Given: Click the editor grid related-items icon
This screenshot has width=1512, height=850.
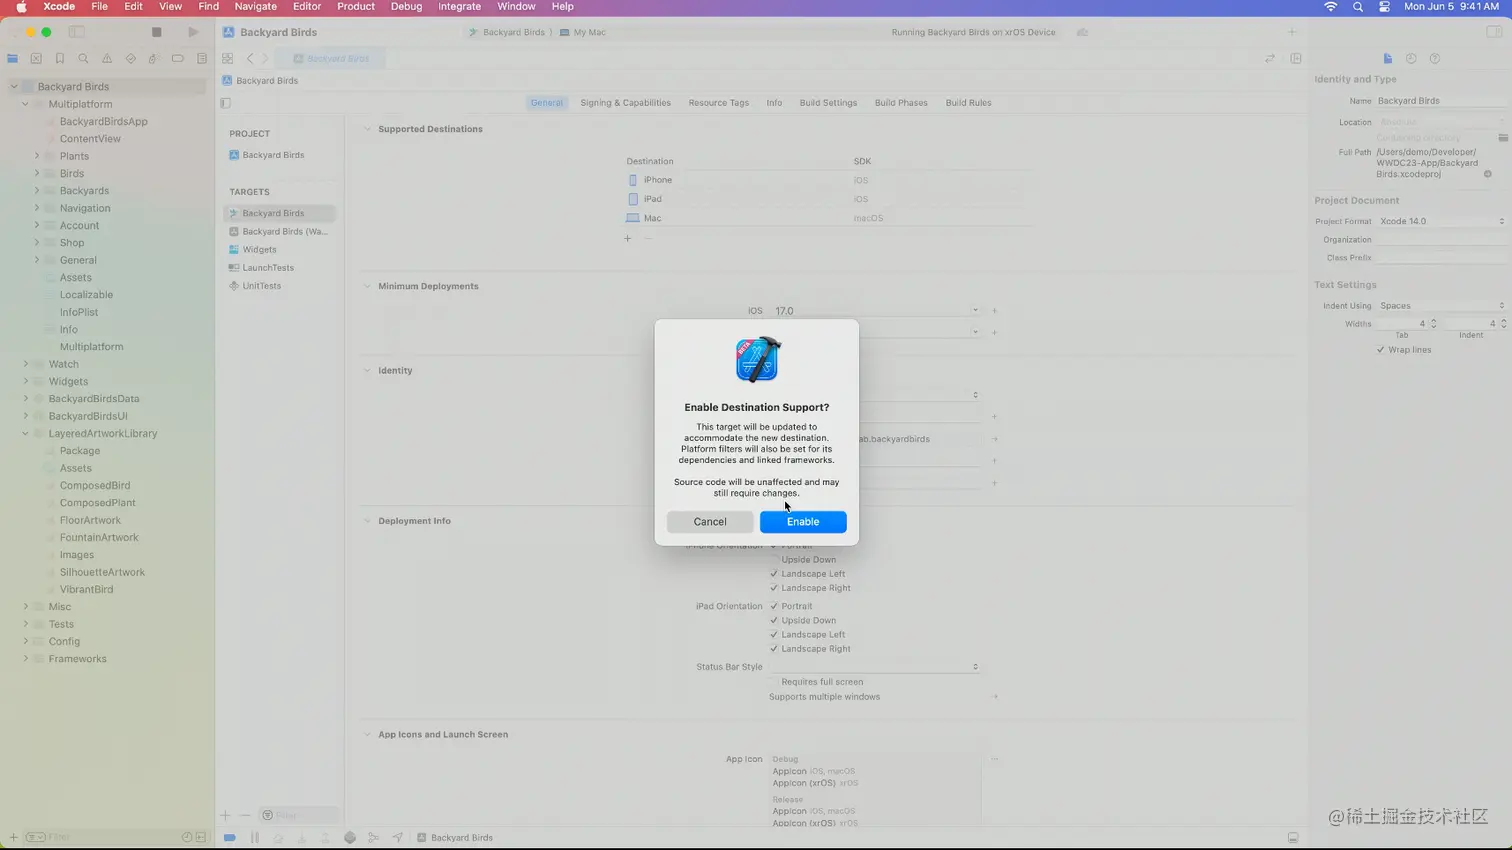Looking at the screenshot, I should point(228,59).
